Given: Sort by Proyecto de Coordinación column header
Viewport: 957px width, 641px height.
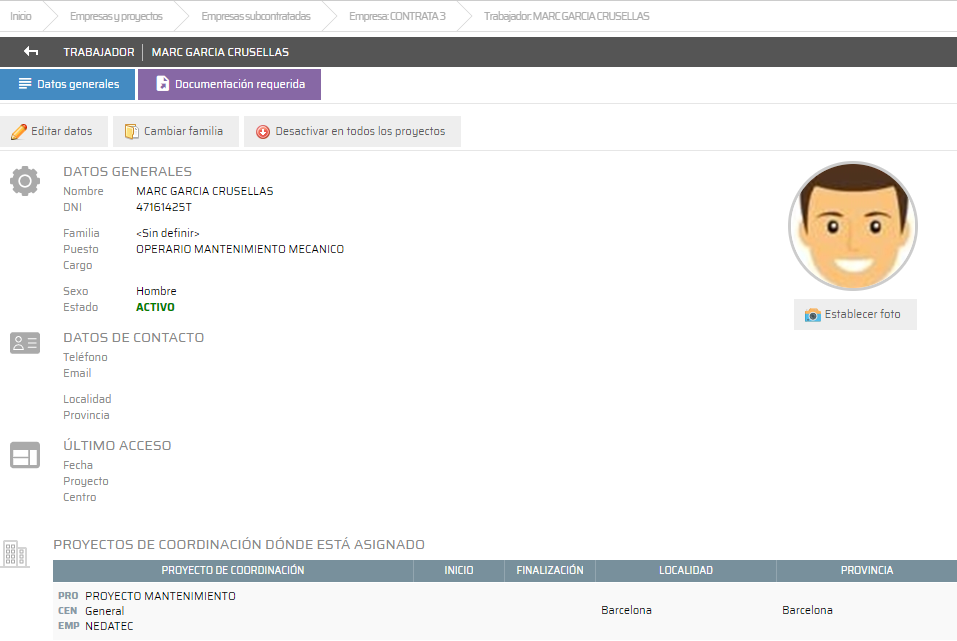Looking at the screenshot, I should (x=233, y=570).
